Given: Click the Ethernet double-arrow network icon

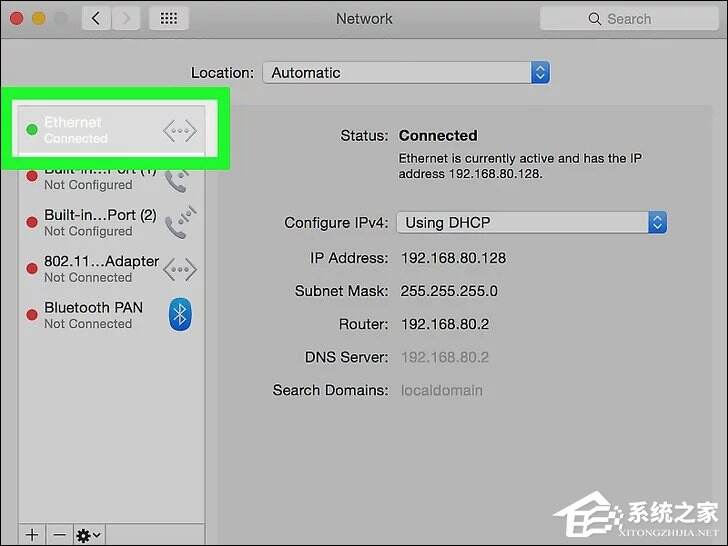Looking at the screenshot, I should tap(180, 130).
